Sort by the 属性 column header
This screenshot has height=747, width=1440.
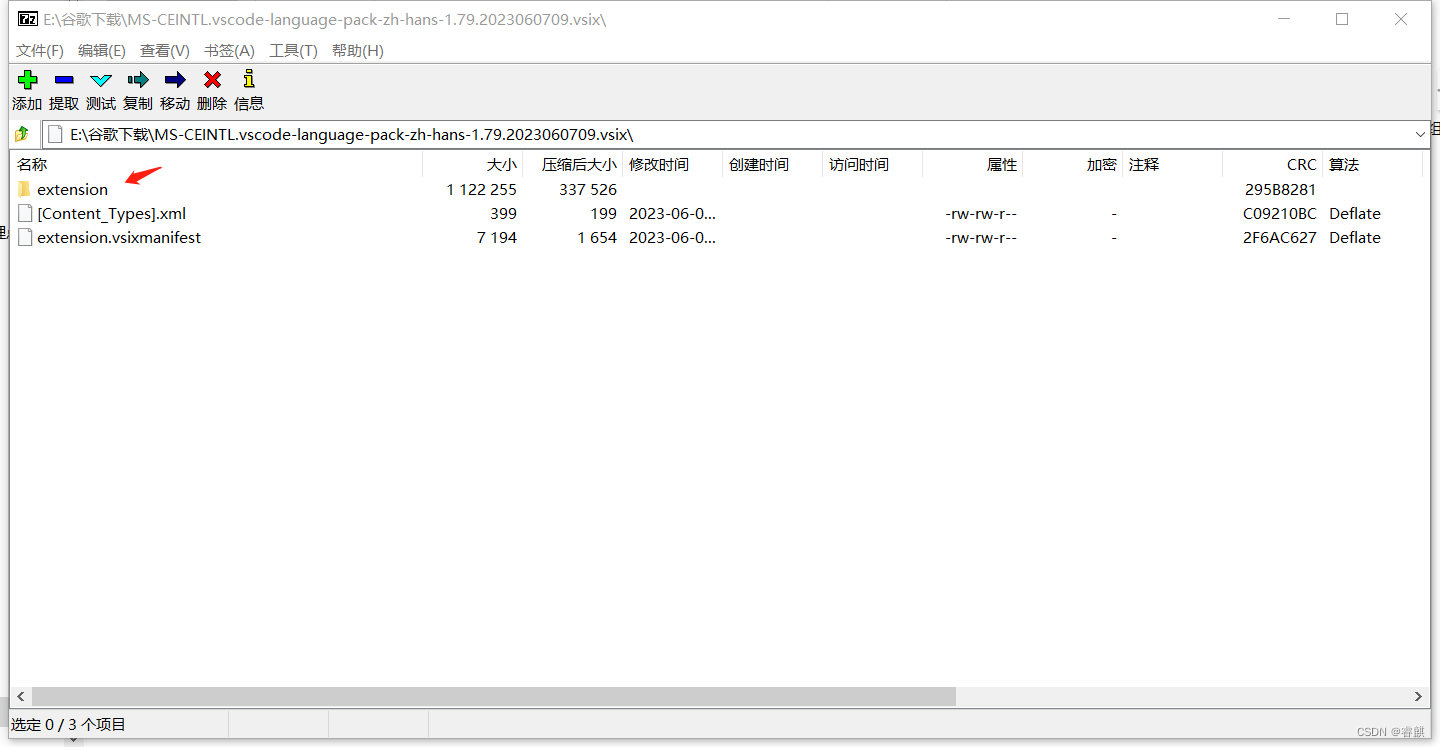coord(972,165)
